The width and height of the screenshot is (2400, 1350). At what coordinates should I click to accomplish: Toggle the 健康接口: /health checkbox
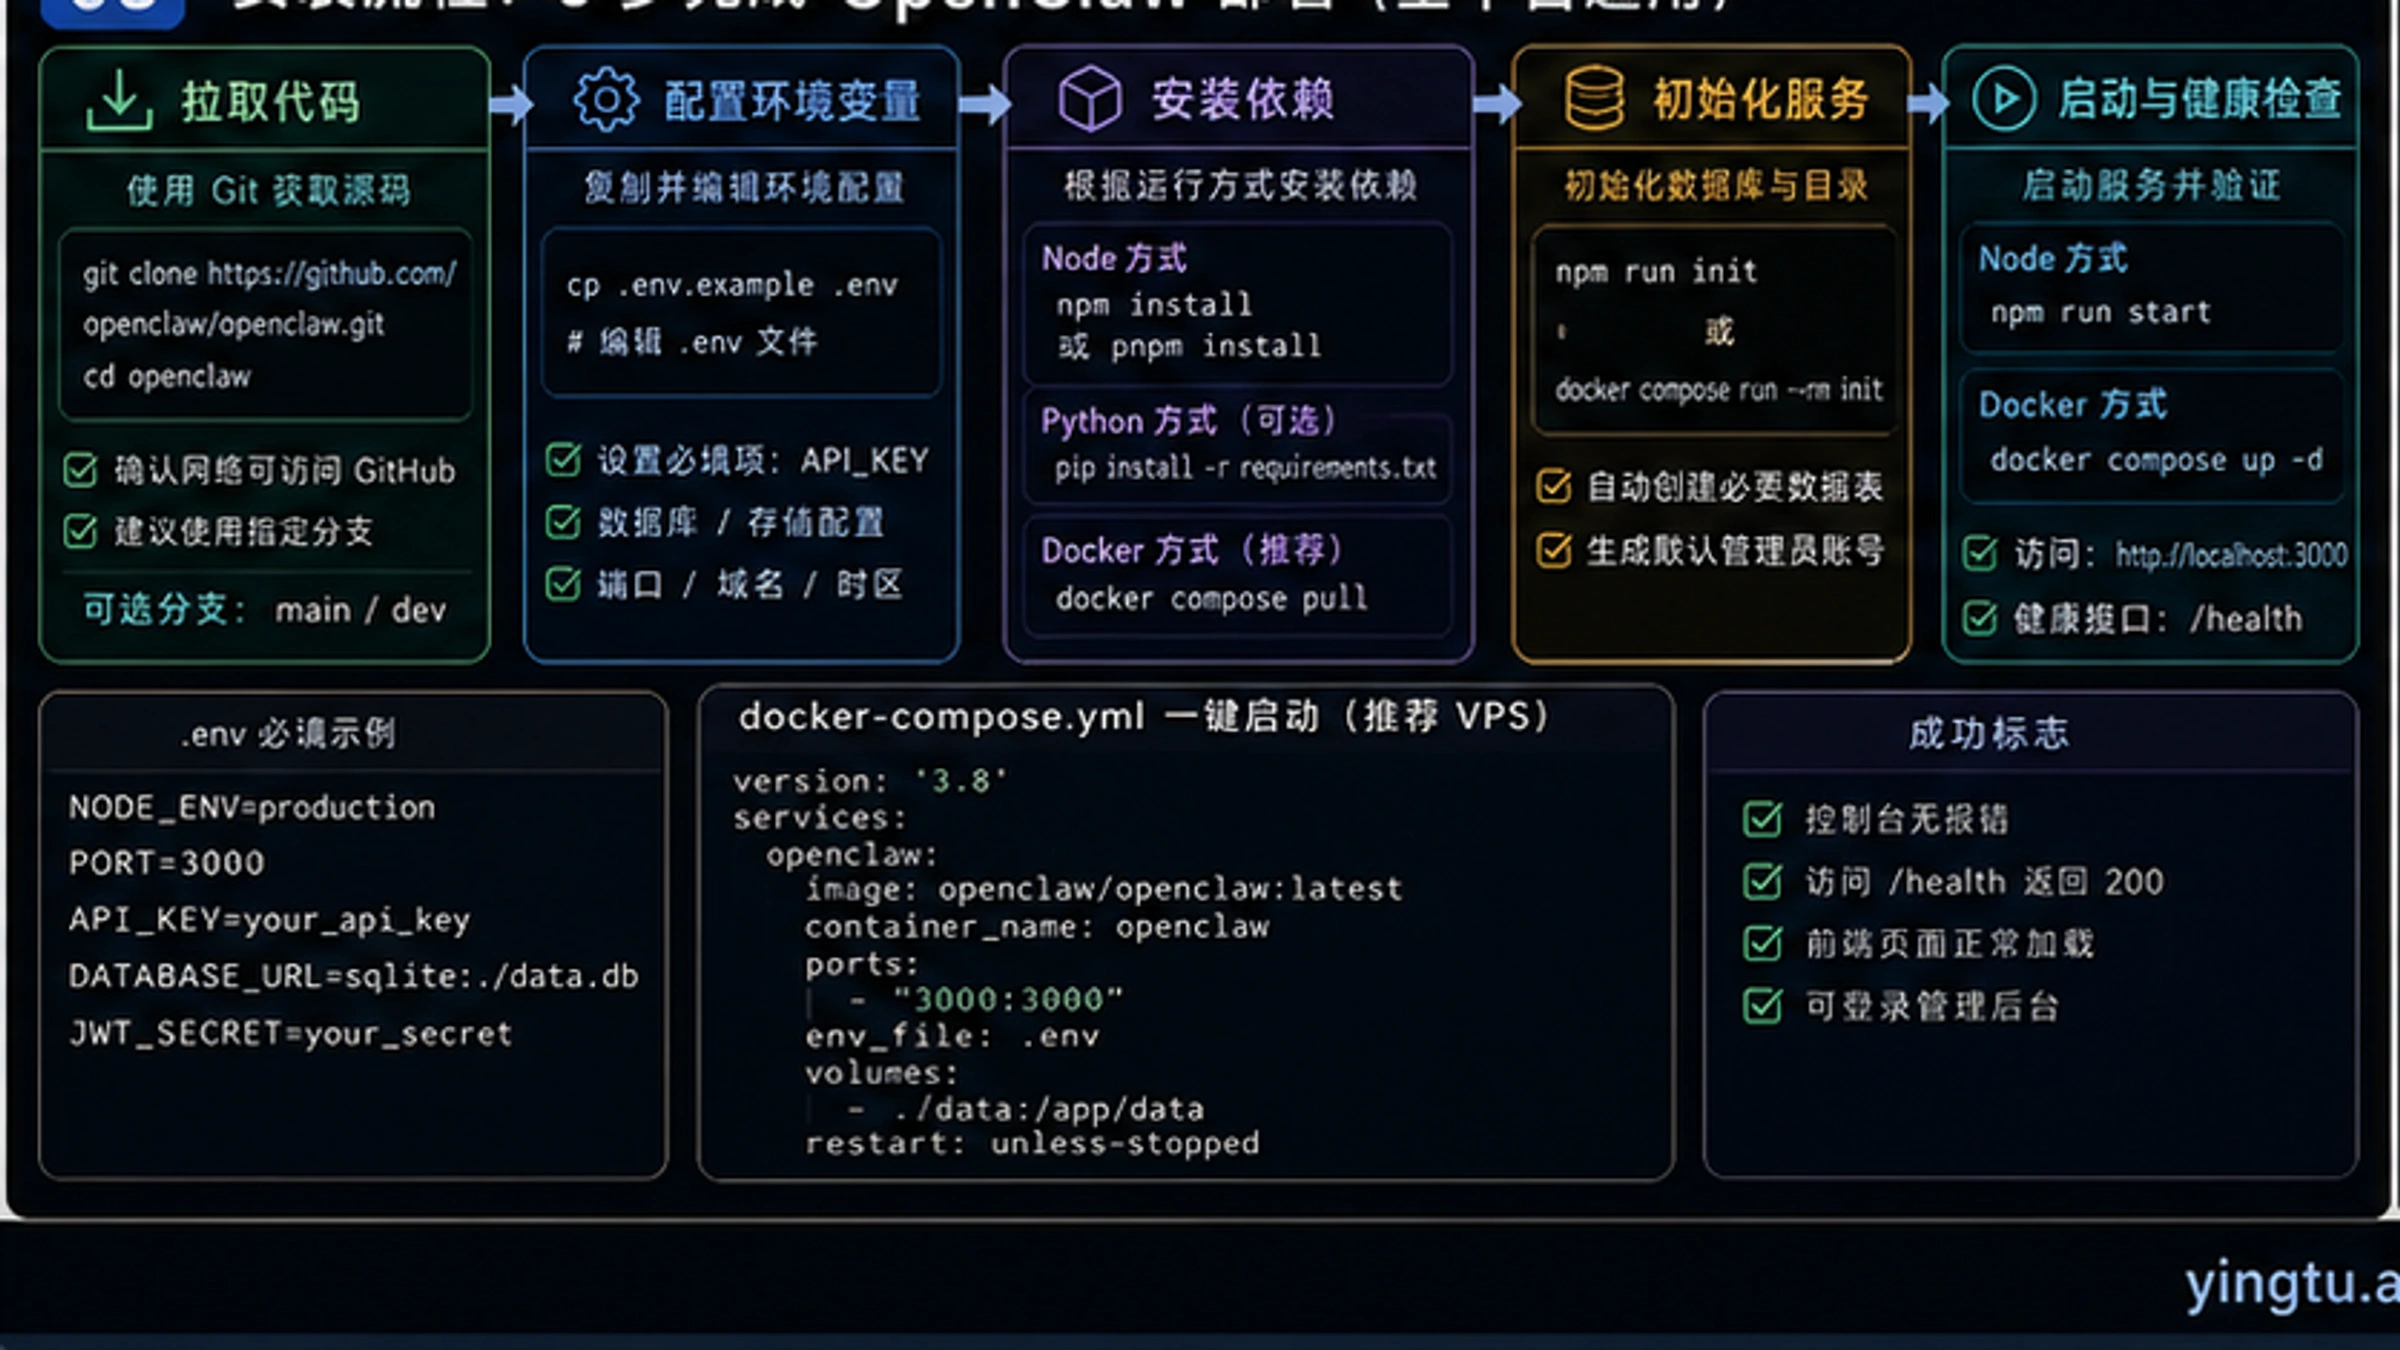[x=1980, y=618]
